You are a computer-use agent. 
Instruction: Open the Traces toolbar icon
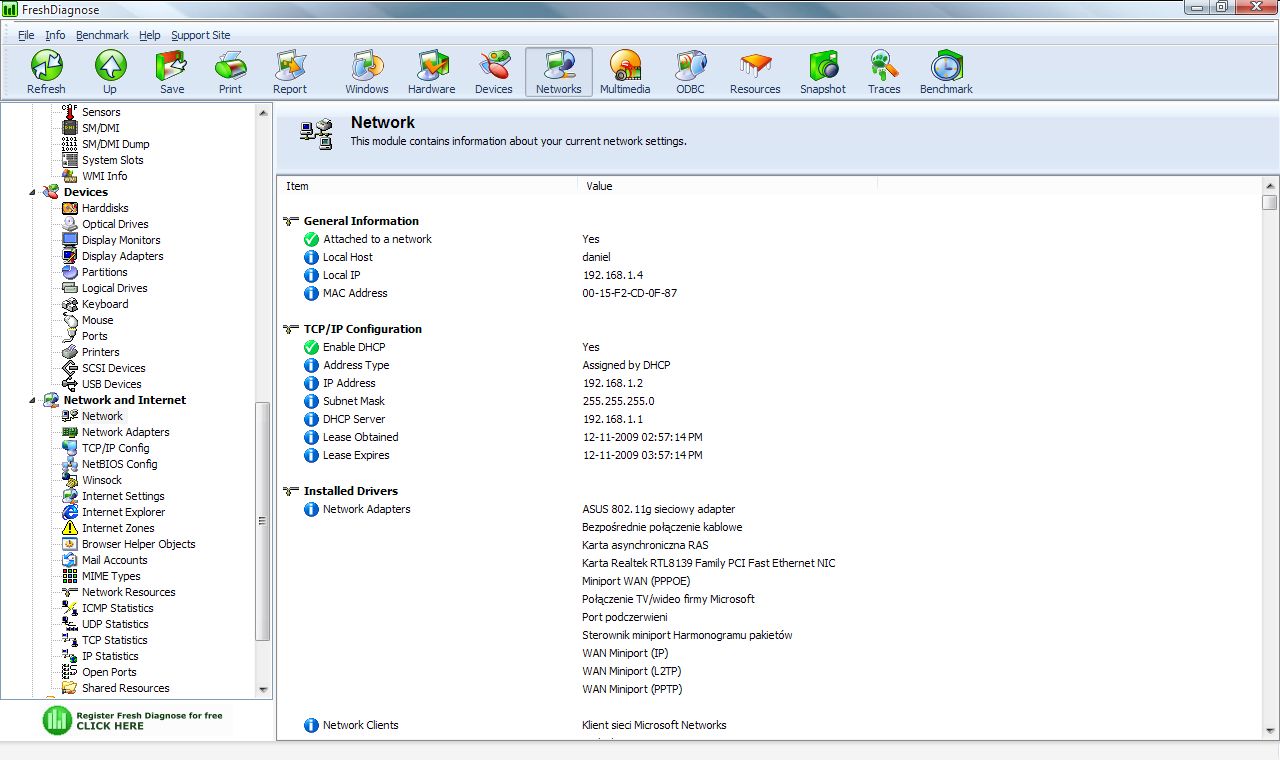pyautogui.click(x=884, y=72)
